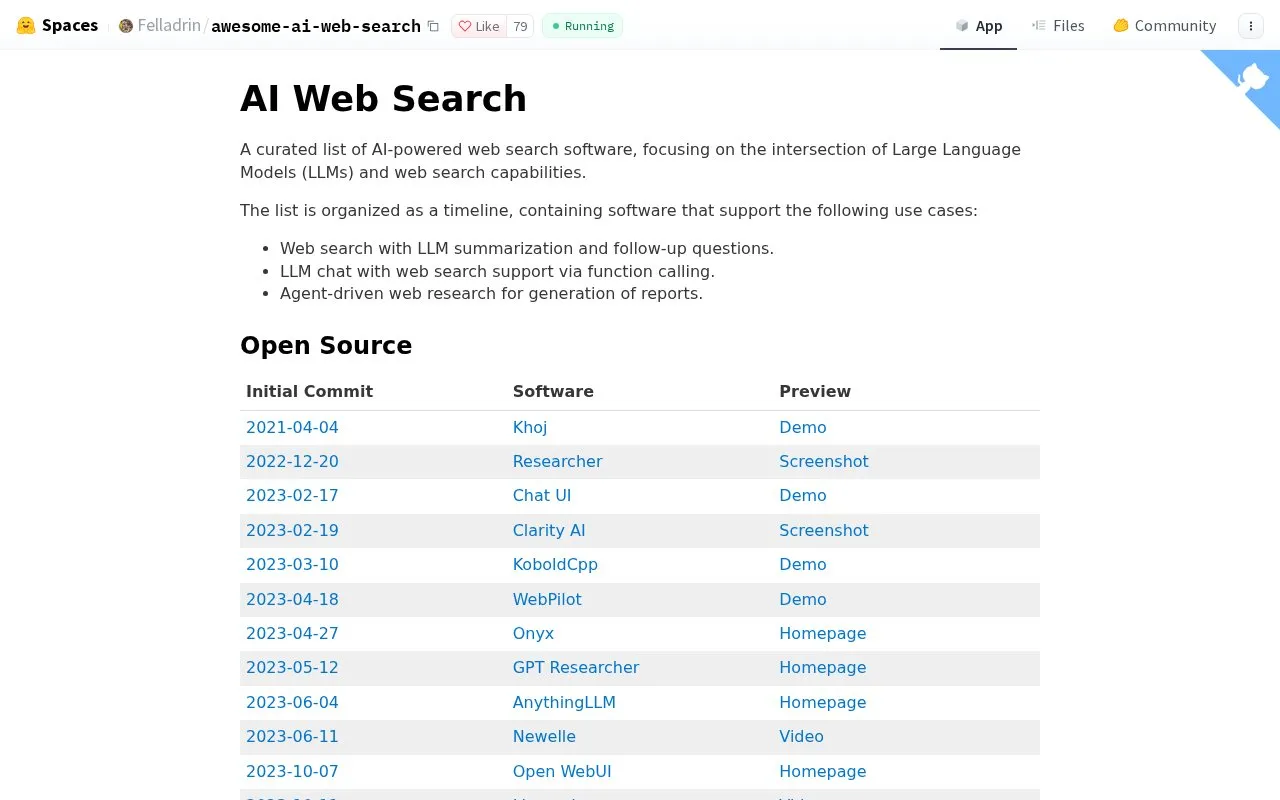Image resolution: width=1280 pixels, height=800 pixels.
Task: Open the three-dot more options menu
Action: (1251, 26)
